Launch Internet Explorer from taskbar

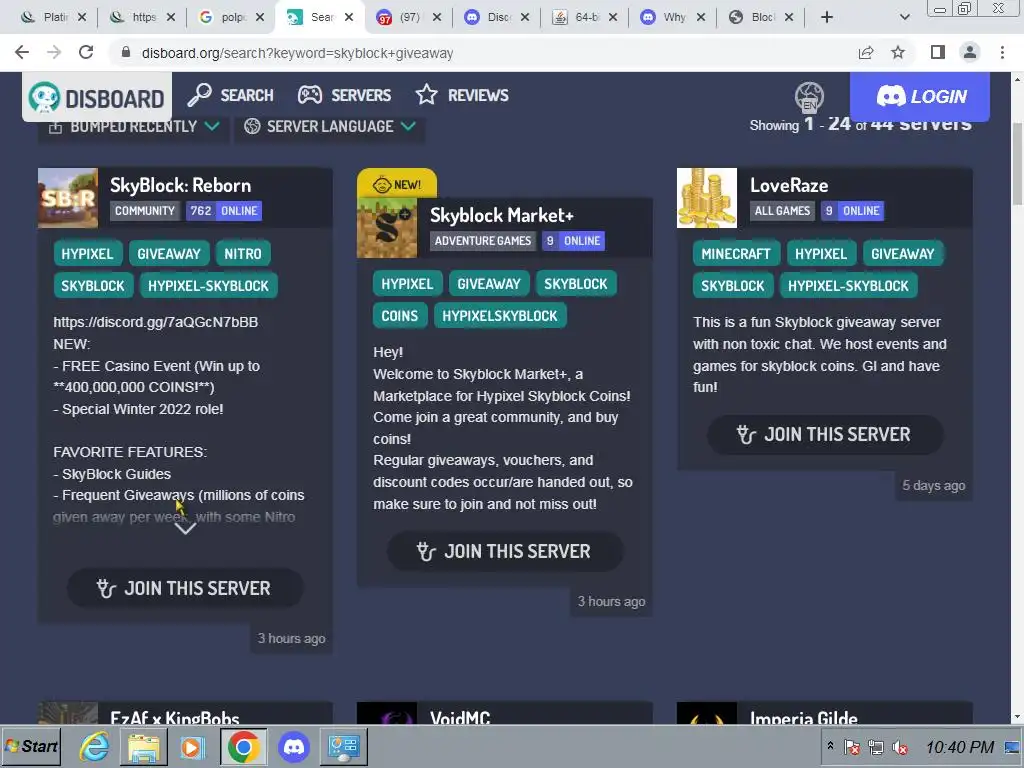coord(95,746)
